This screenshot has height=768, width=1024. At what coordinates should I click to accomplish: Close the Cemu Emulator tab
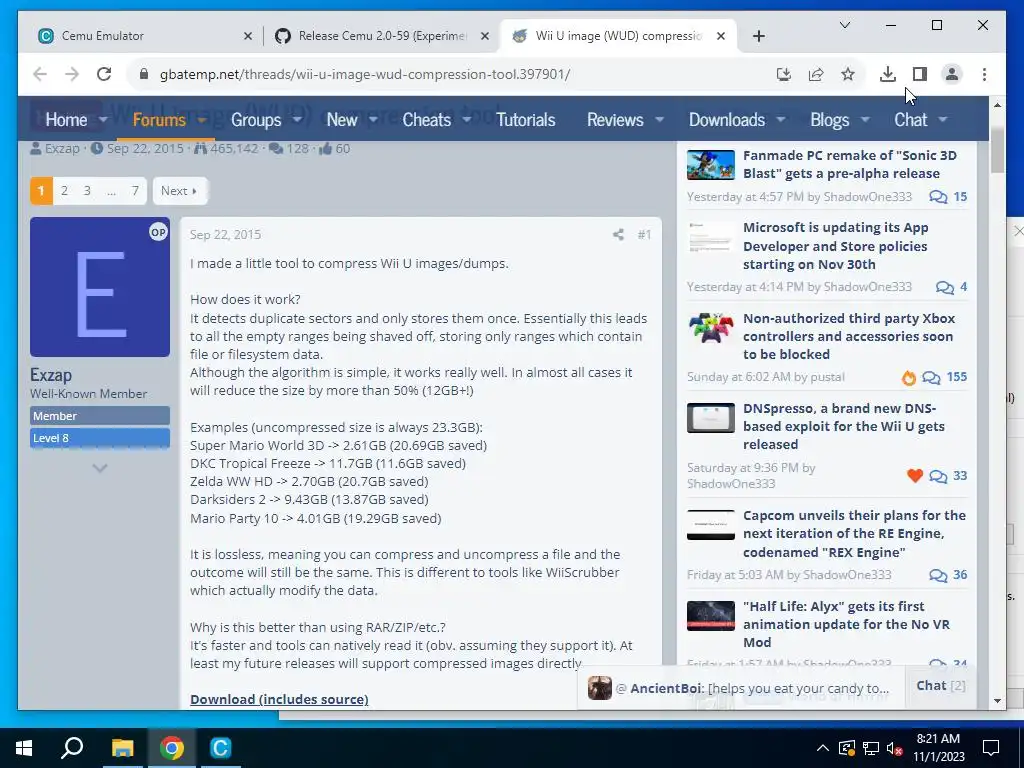click(248, 36)
